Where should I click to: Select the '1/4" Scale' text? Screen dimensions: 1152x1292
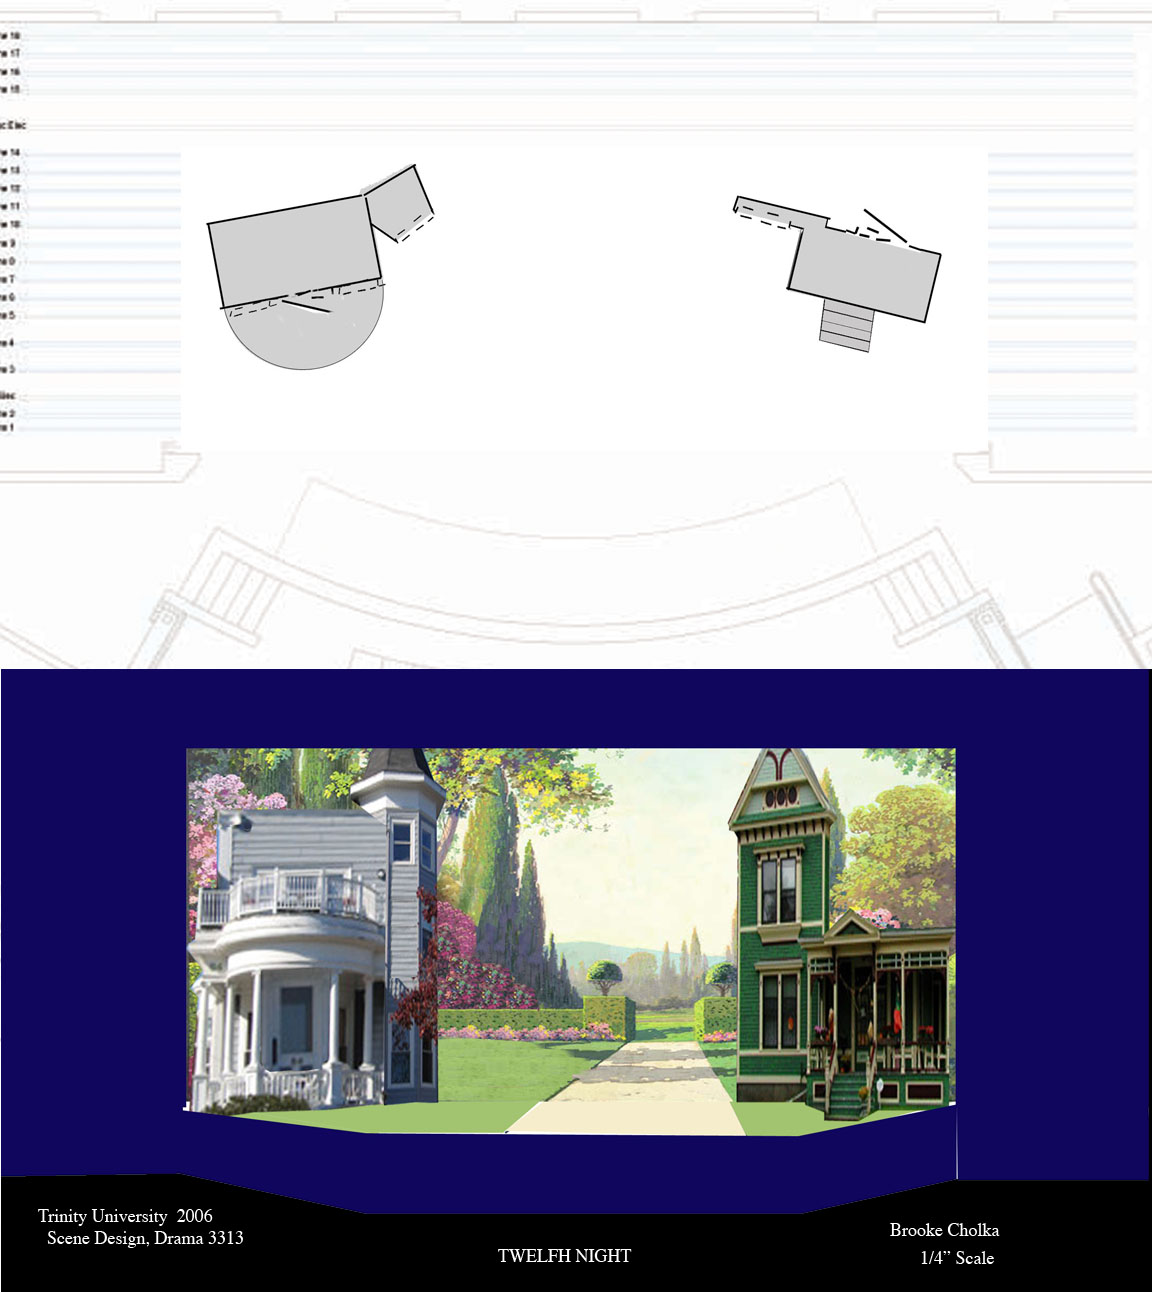pyautogui.click(x=957, y=1258)
